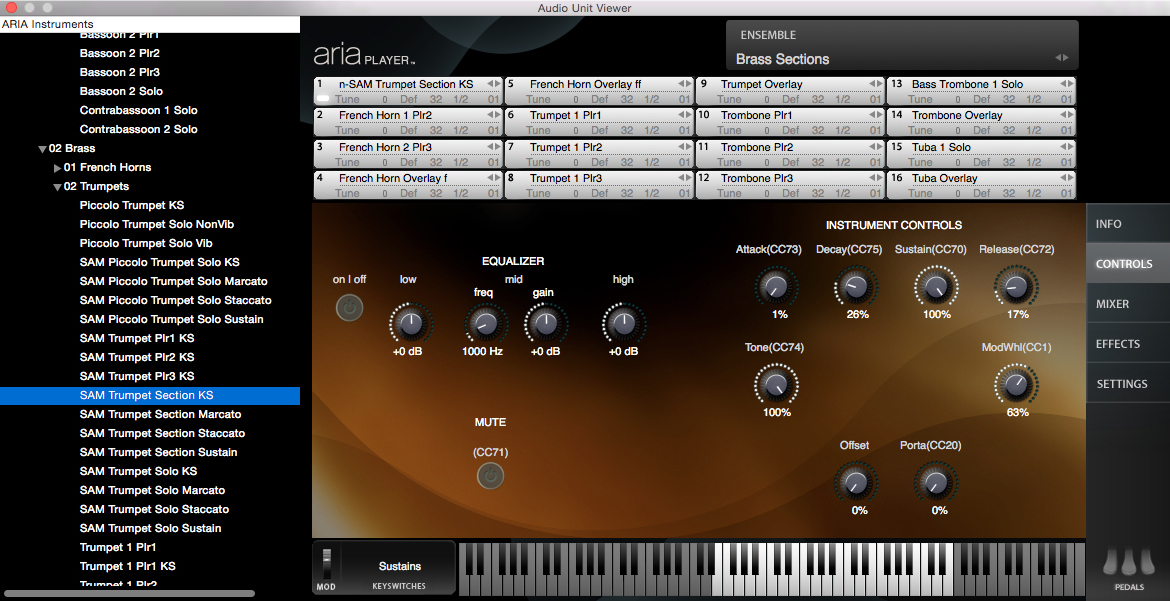This screenshot has height=601, width=1170.
Task: Click the Porta (CC20) knob
Action: tap(936, 483)
